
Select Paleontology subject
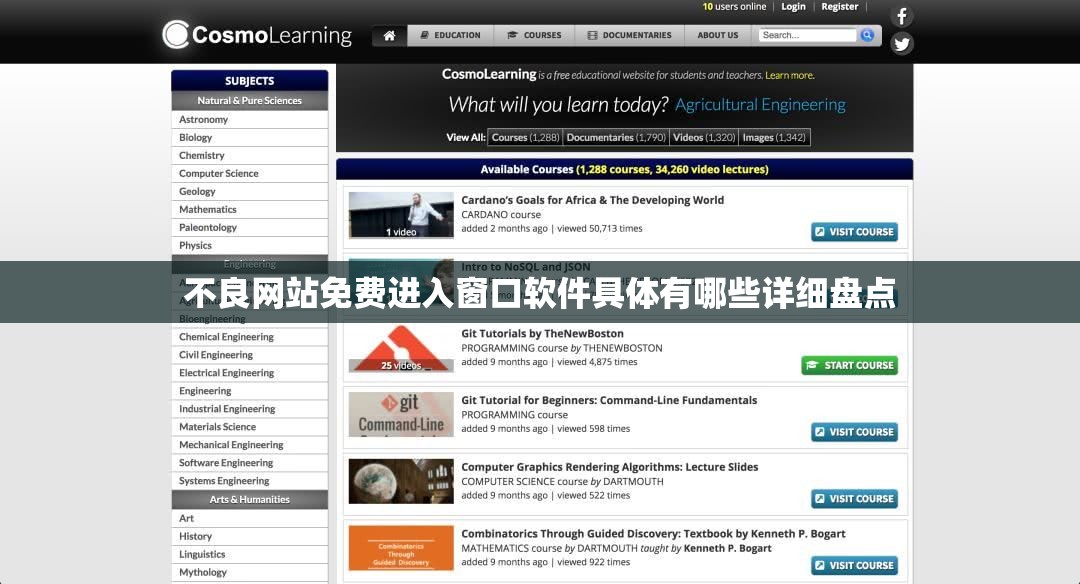coord(249,227)
